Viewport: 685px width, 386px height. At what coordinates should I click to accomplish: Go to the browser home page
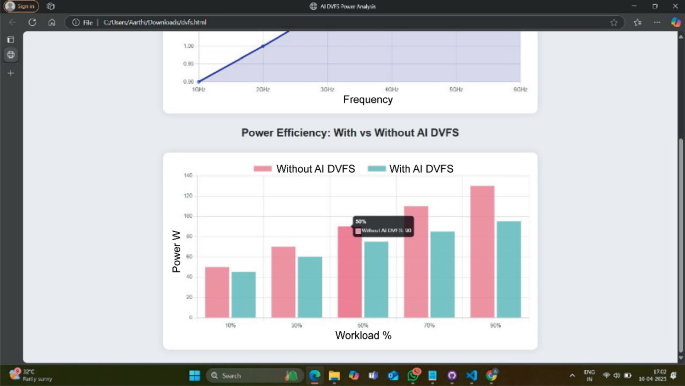click(52, 22)
